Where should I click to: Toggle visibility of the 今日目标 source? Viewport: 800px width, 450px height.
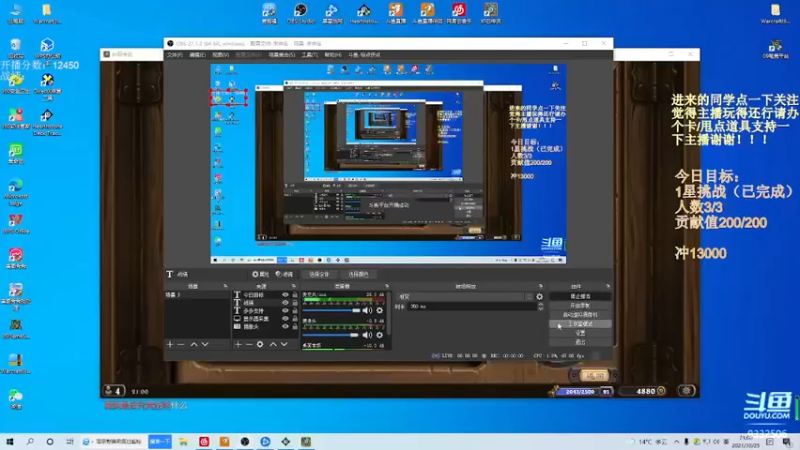[x=285, y=295]
